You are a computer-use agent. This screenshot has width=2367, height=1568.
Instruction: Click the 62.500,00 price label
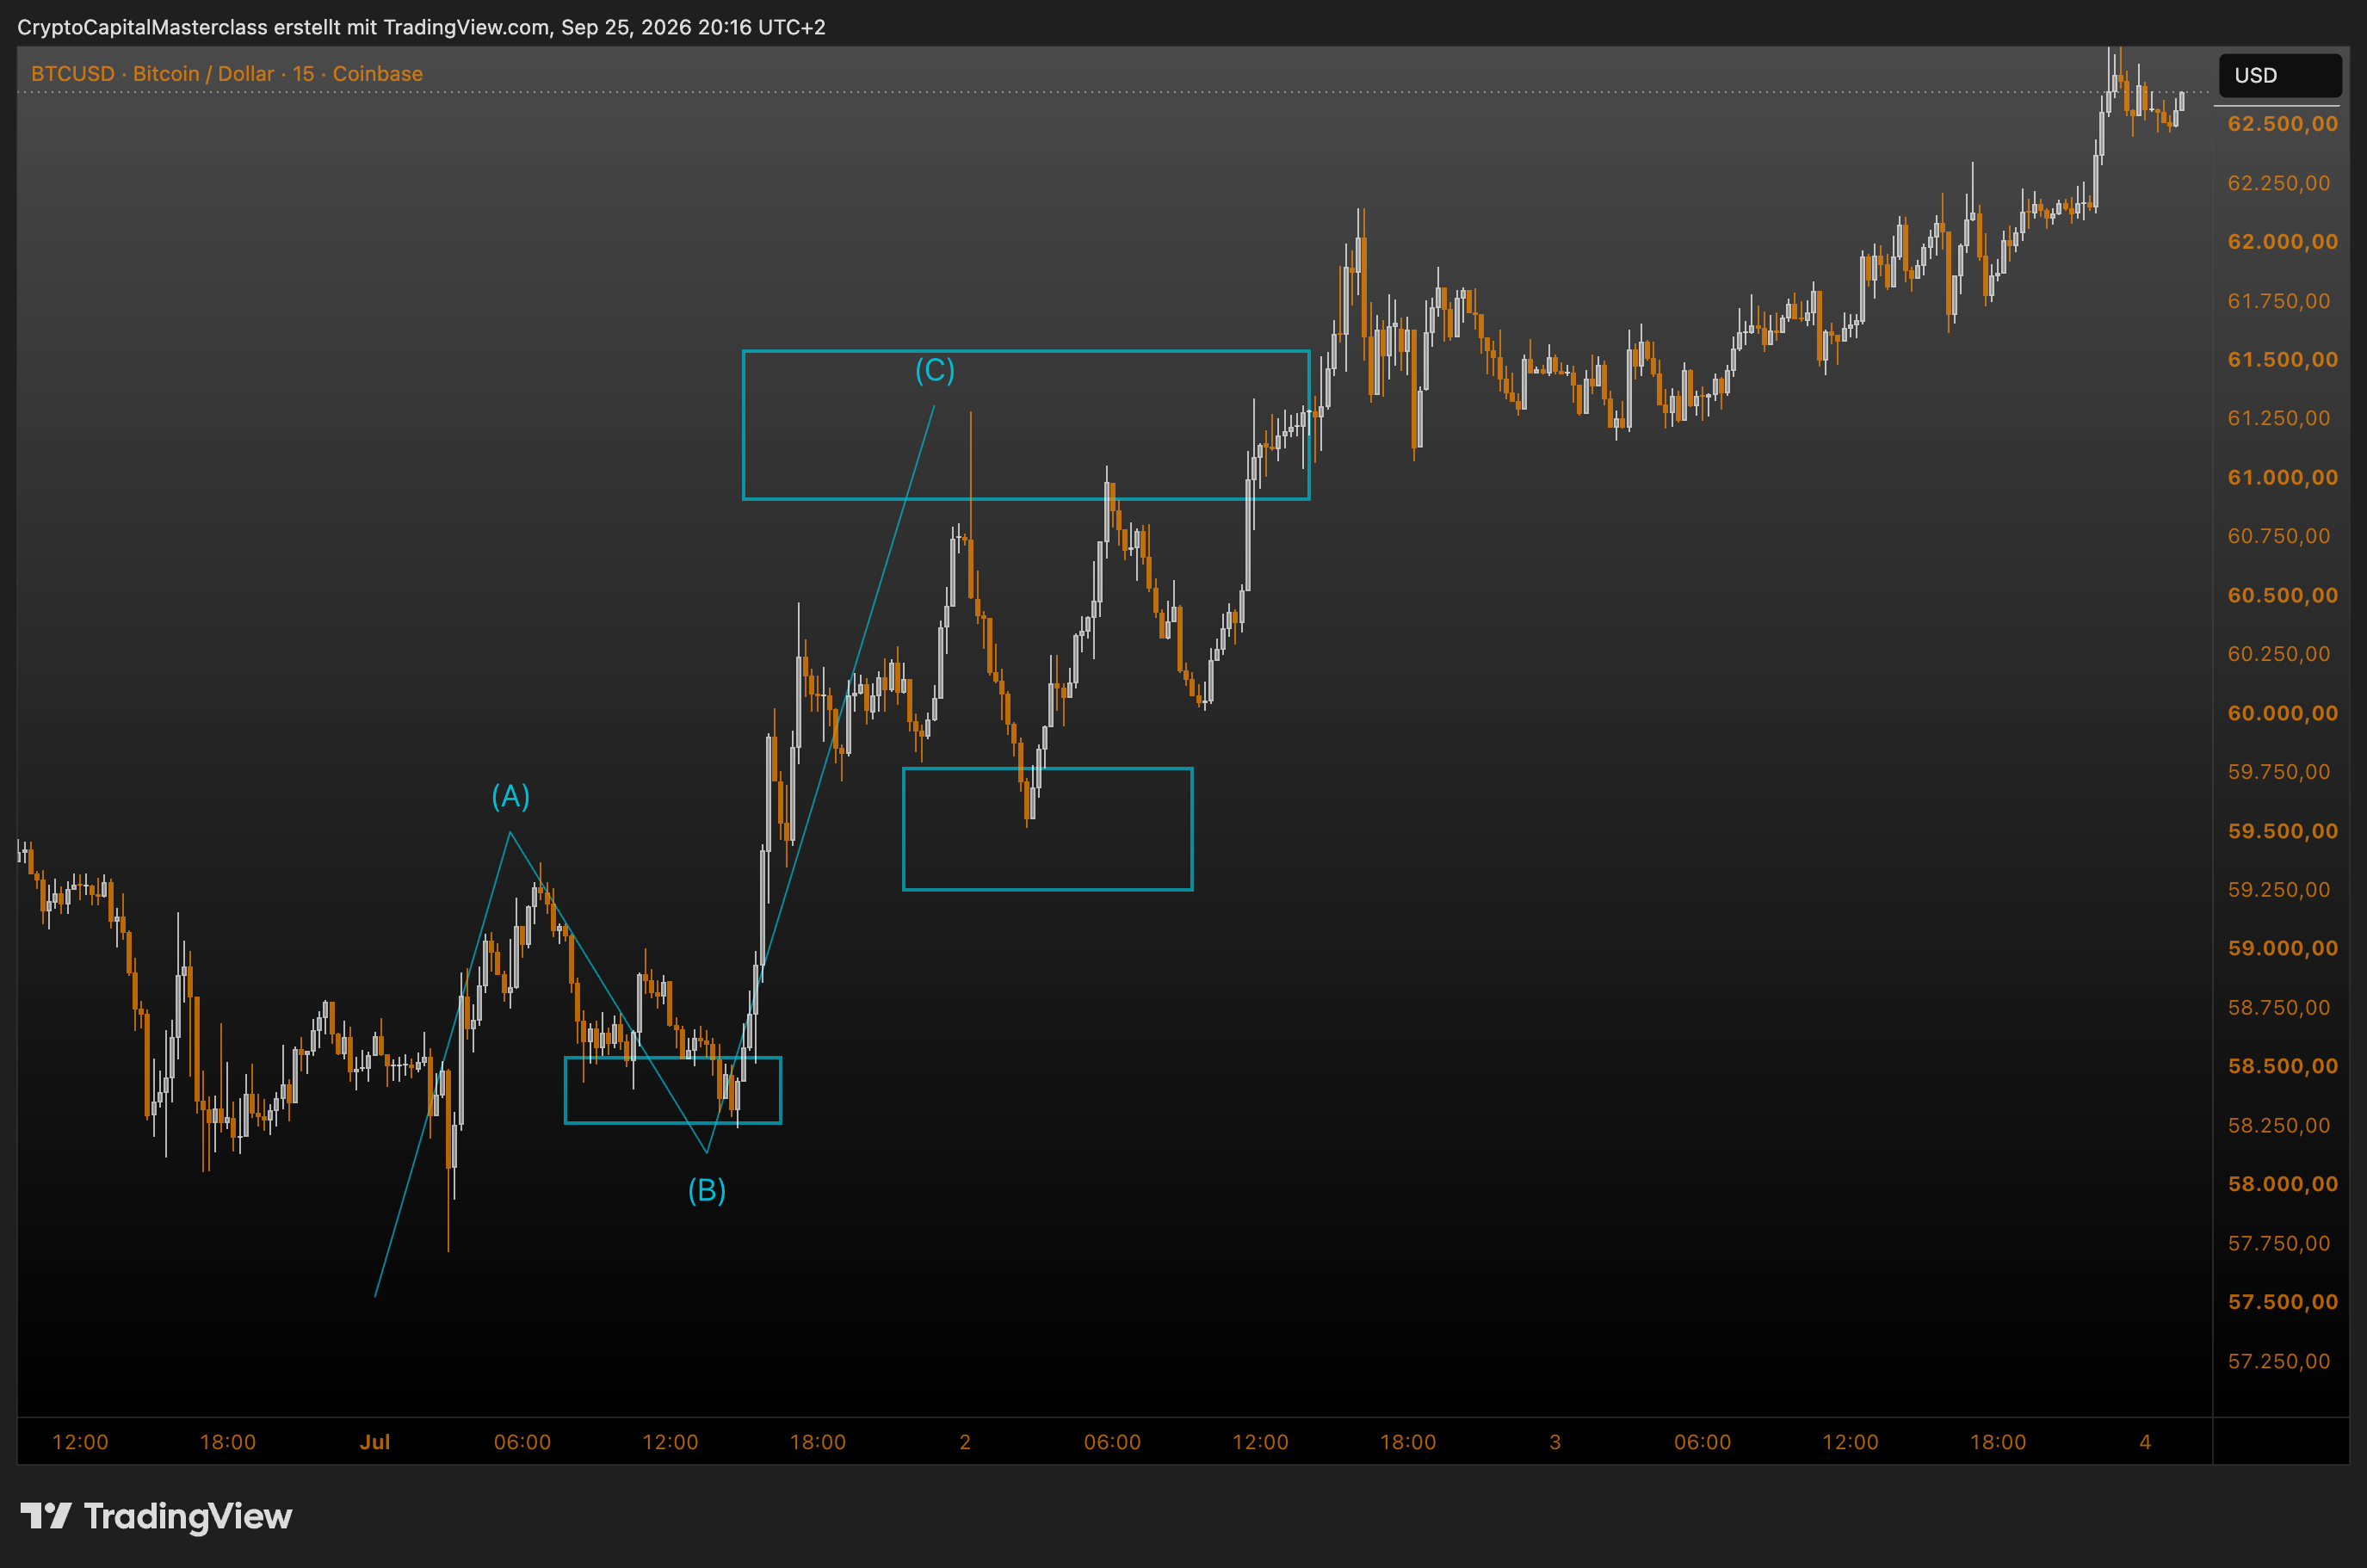[x=2283, y=124]
